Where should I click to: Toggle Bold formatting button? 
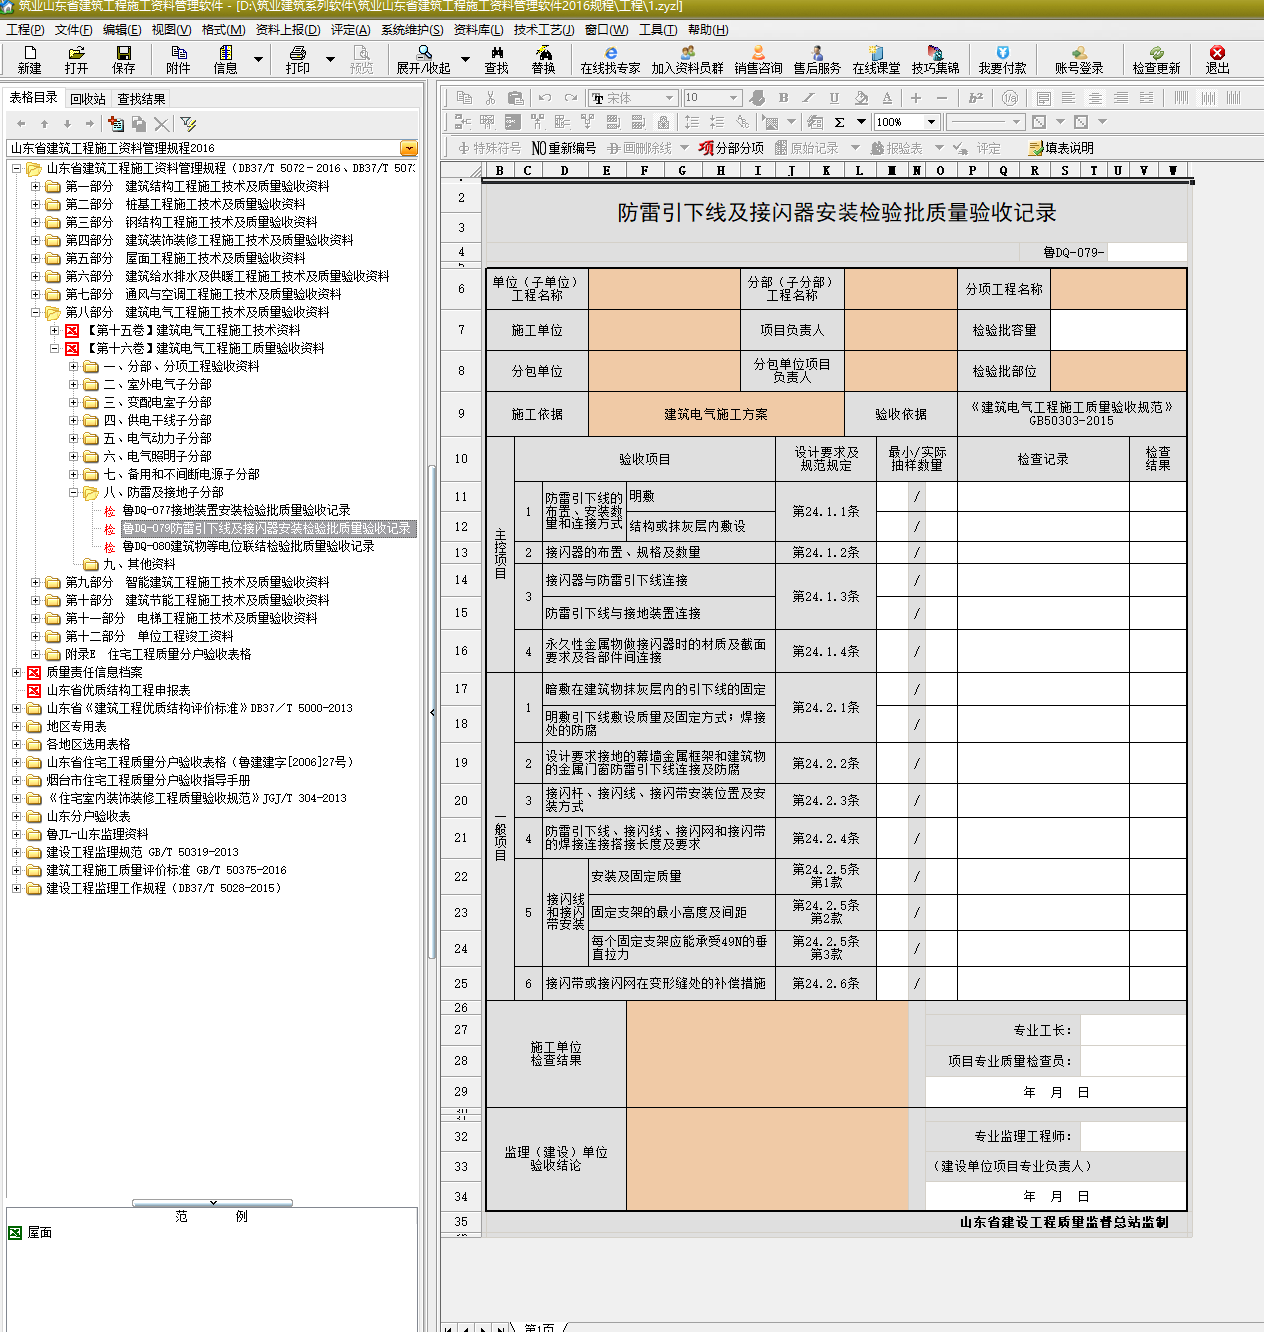click(x=783, y=97)
